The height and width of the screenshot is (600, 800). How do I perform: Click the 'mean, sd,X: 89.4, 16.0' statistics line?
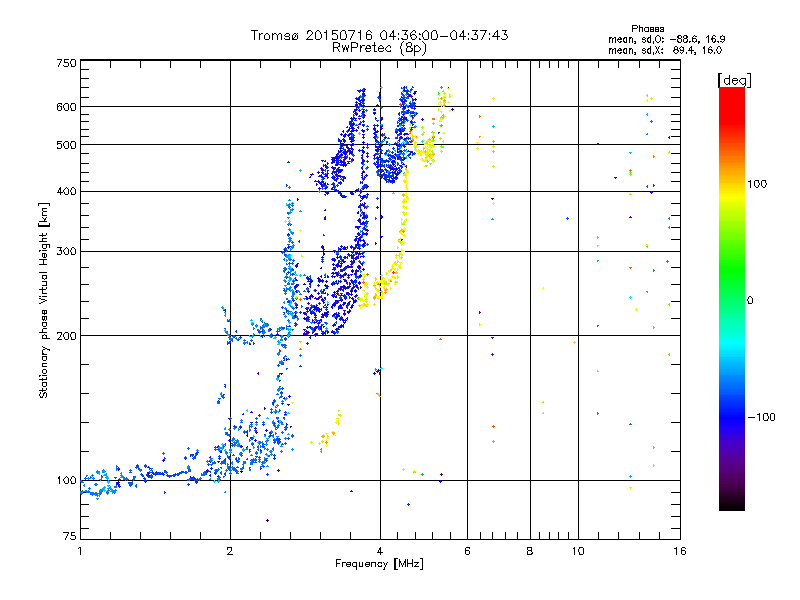(x=665, y=50)
